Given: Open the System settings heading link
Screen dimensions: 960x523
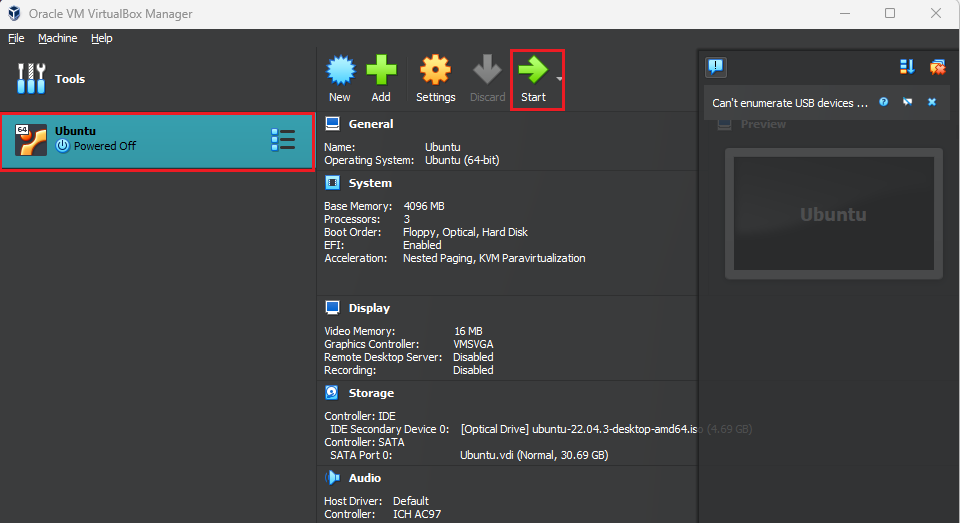Looking at the screenshot, I should point(370,183).
